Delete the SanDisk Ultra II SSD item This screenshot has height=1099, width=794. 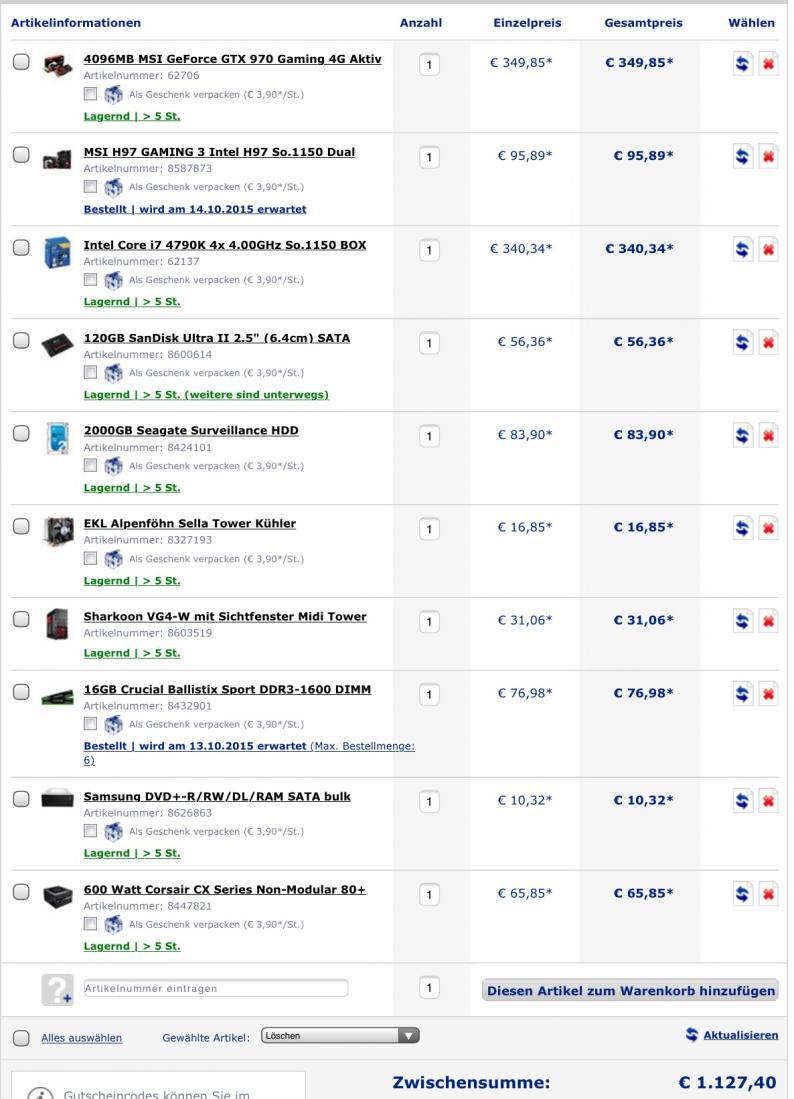[x=768, y=342]
